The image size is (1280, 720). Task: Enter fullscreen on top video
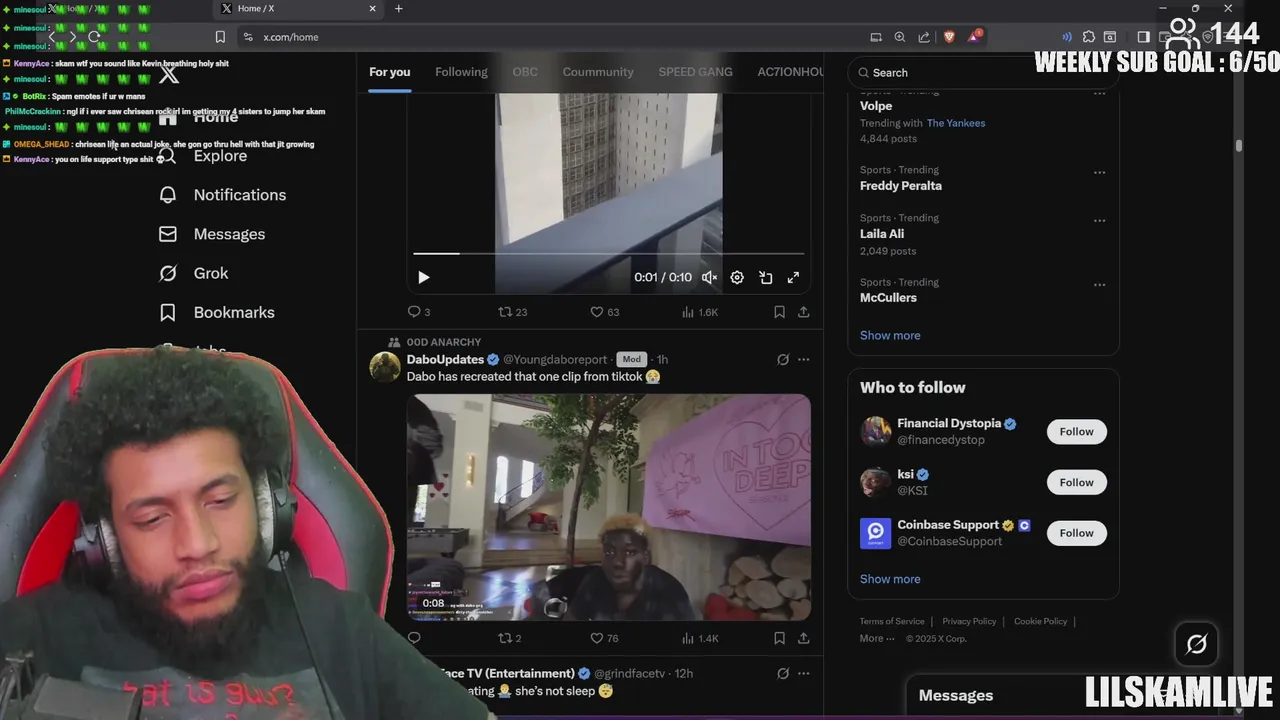[x=793, y=278]
